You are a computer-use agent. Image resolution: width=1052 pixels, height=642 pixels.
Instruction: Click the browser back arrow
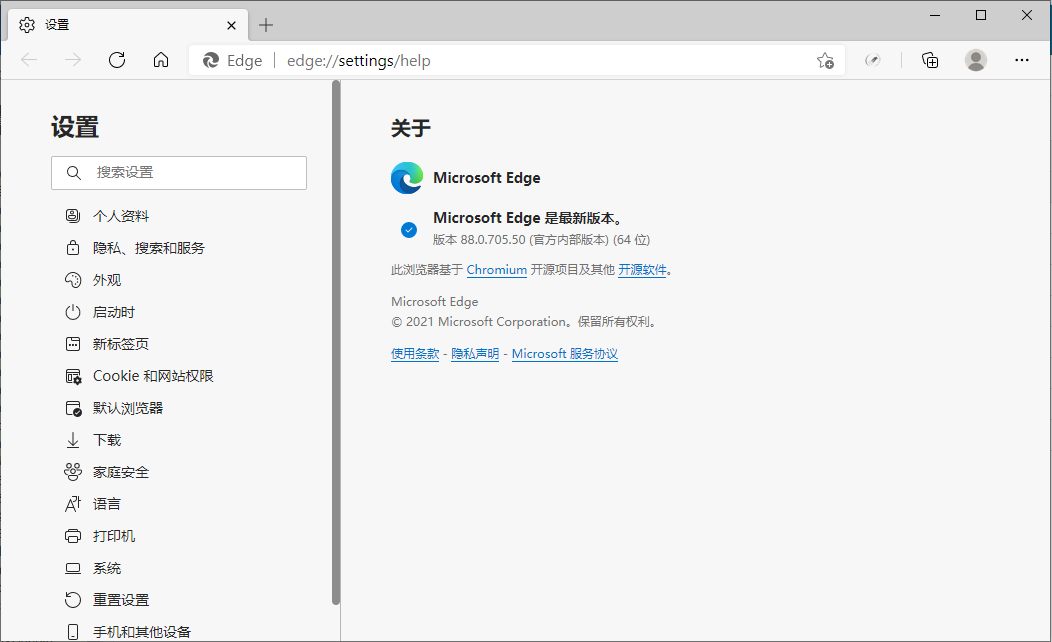29,60
